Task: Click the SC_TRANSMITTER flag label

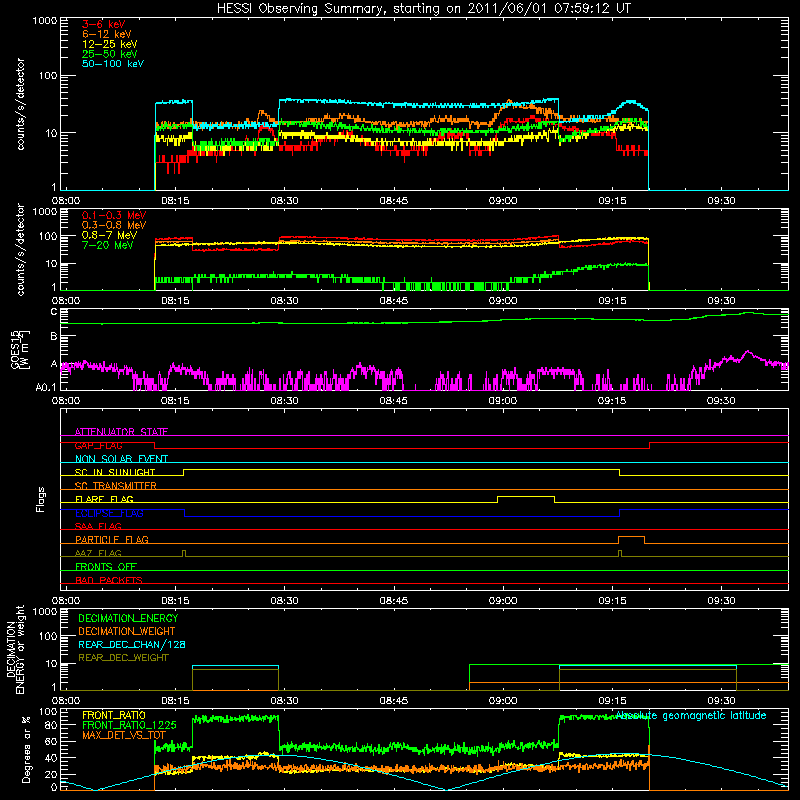Action: (116, 486)
